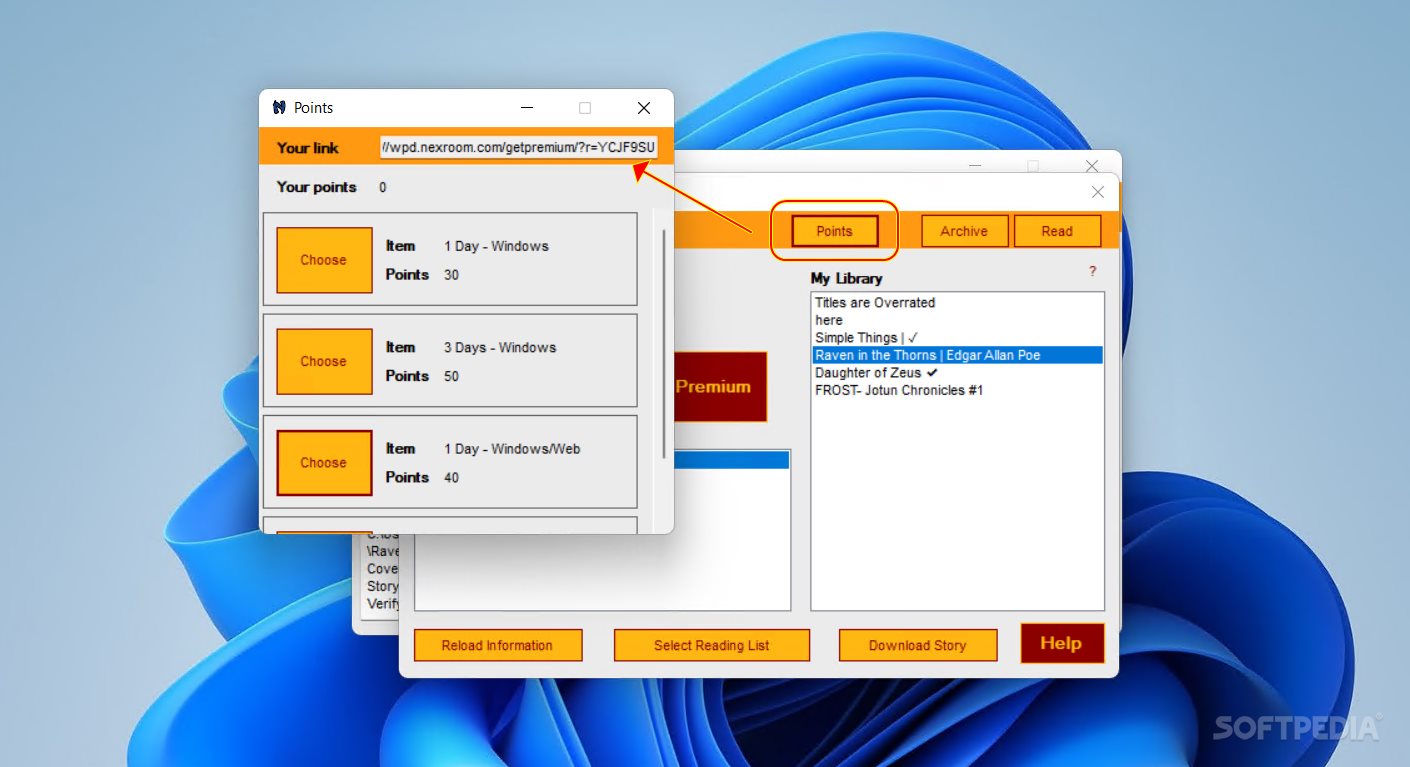Viewport: 1410px width, 767px height.
Task: Minimize the background window
Action: coord(975,166)
